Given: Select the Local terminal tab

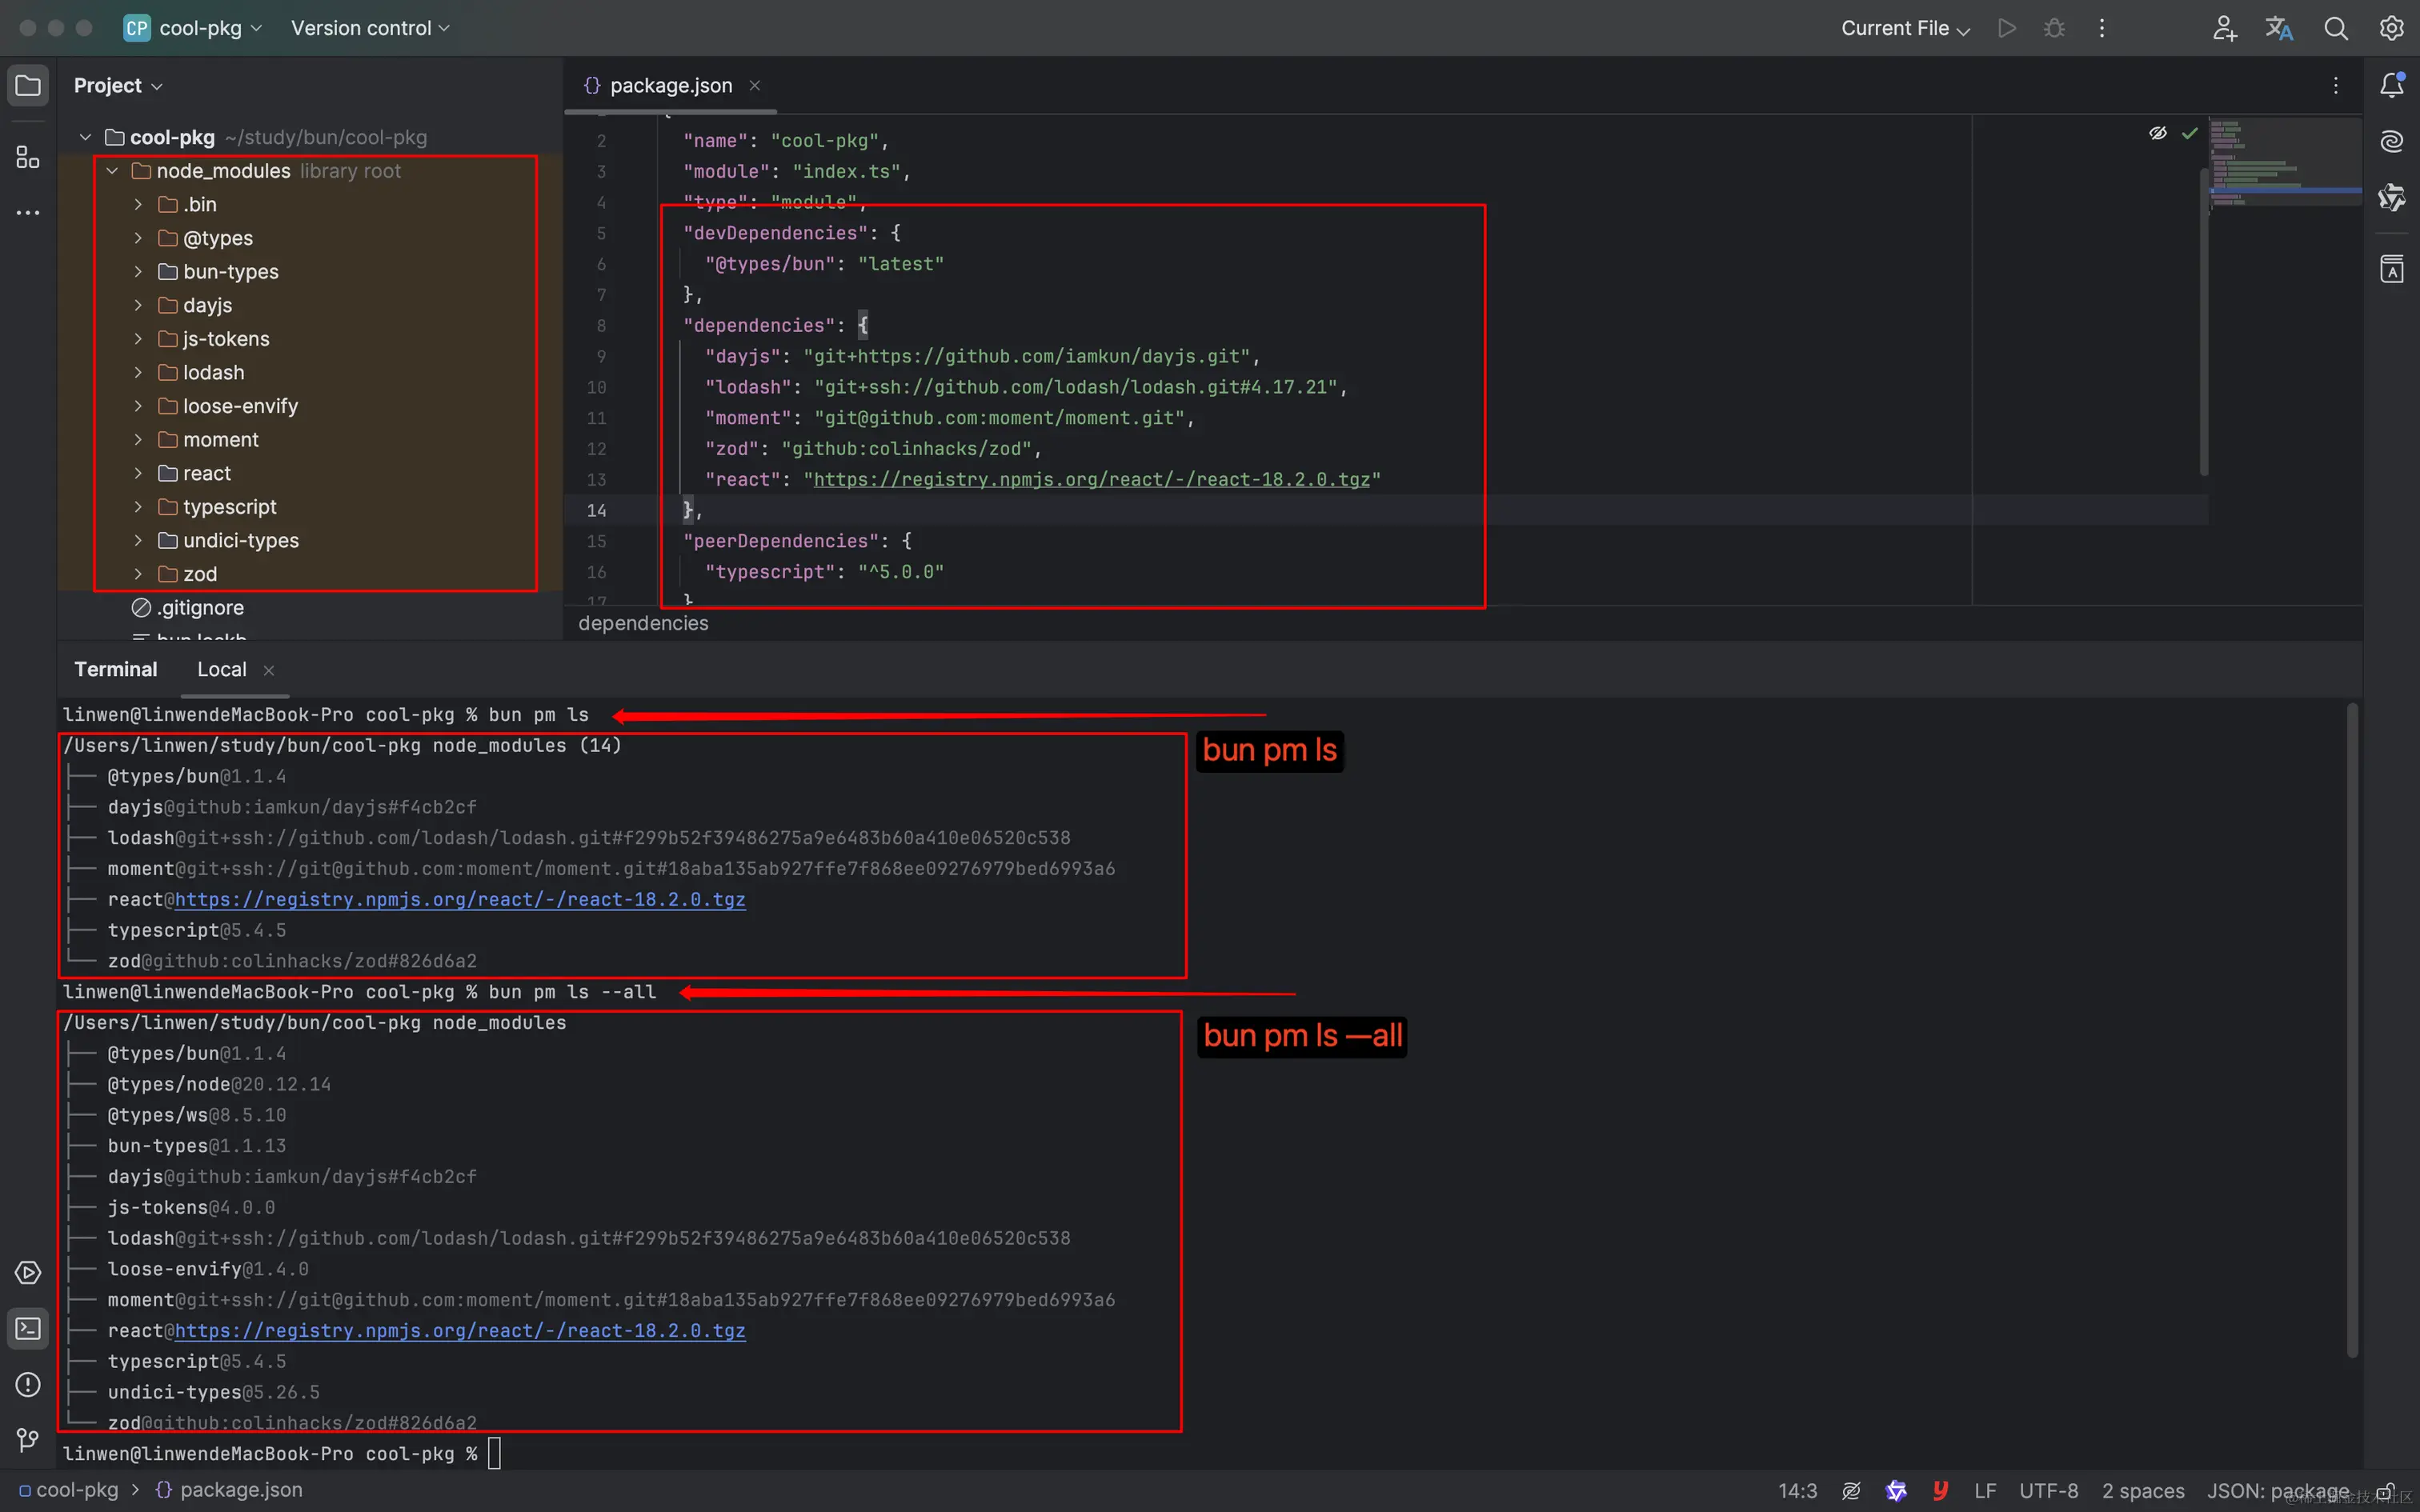Looking at the screenshot, I should [221, 669].
